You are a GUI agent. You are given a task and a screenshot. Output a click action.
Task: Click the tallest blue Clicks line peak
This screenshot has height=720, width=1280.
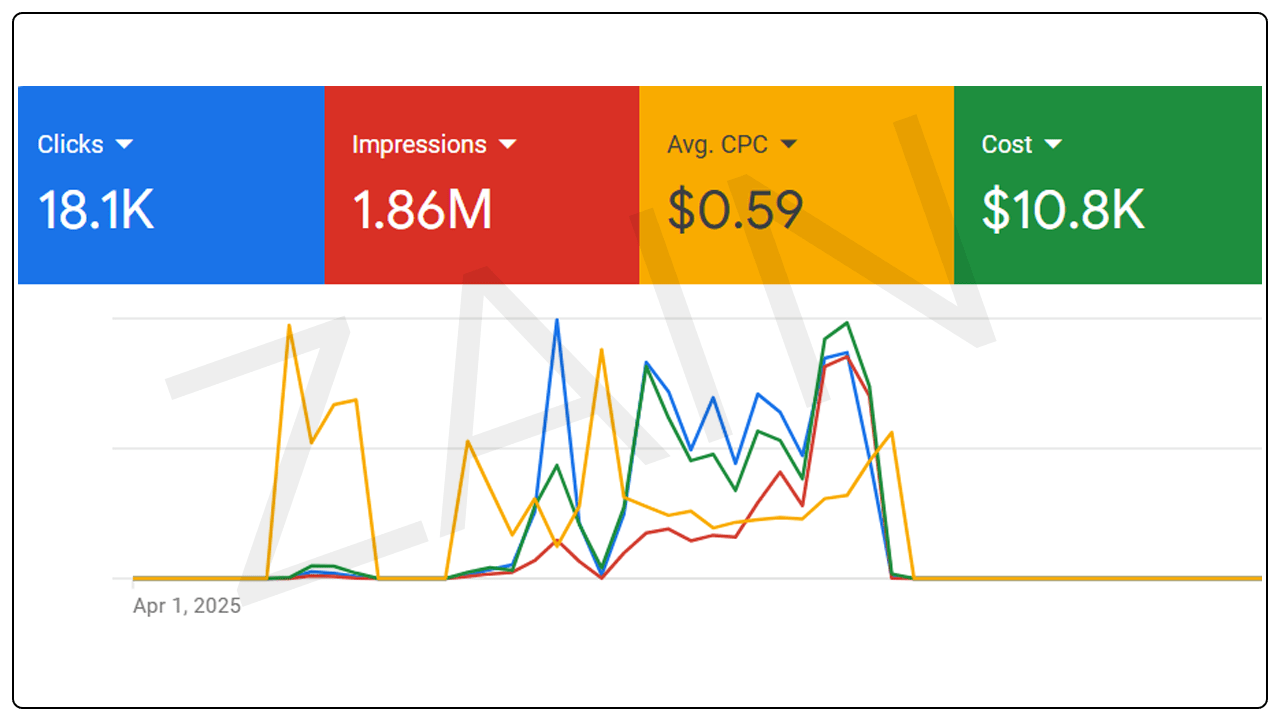[x=556, y=321]
